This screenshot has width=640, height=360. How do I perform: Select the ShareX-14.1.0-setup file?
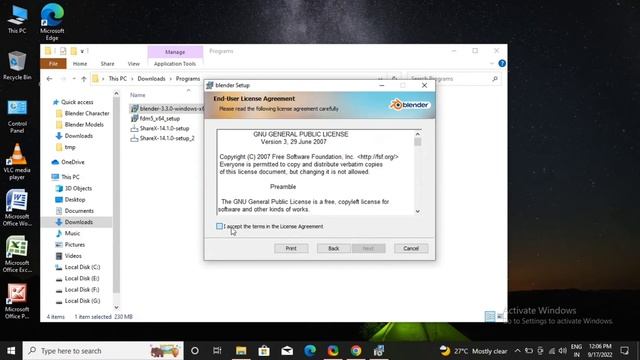(x=160, y=128)
